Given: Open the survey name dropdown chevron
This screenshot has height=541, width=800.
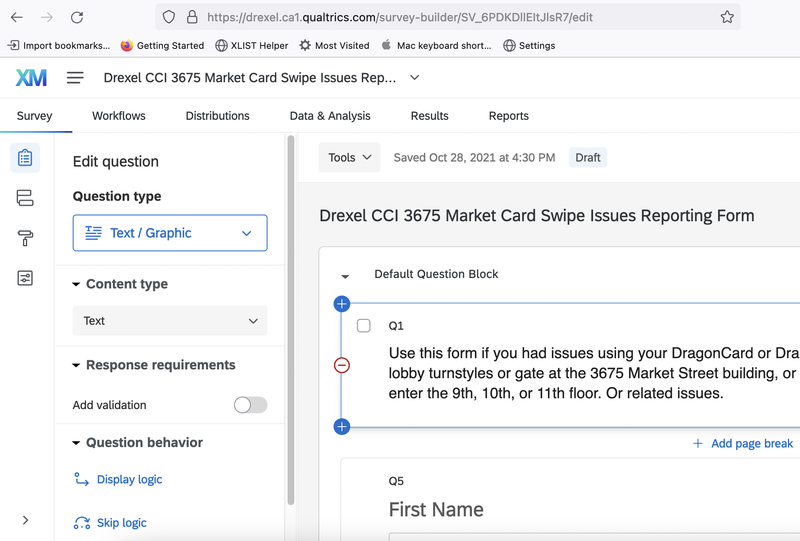Looking at the screenshot, I should (415, 78).
